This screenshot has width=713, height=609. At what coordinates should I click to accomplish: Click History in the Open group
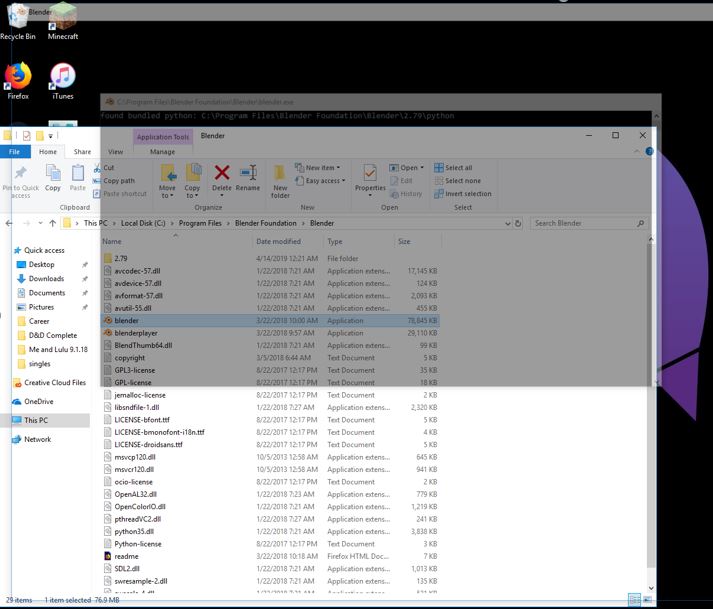[x=406, y=194]
